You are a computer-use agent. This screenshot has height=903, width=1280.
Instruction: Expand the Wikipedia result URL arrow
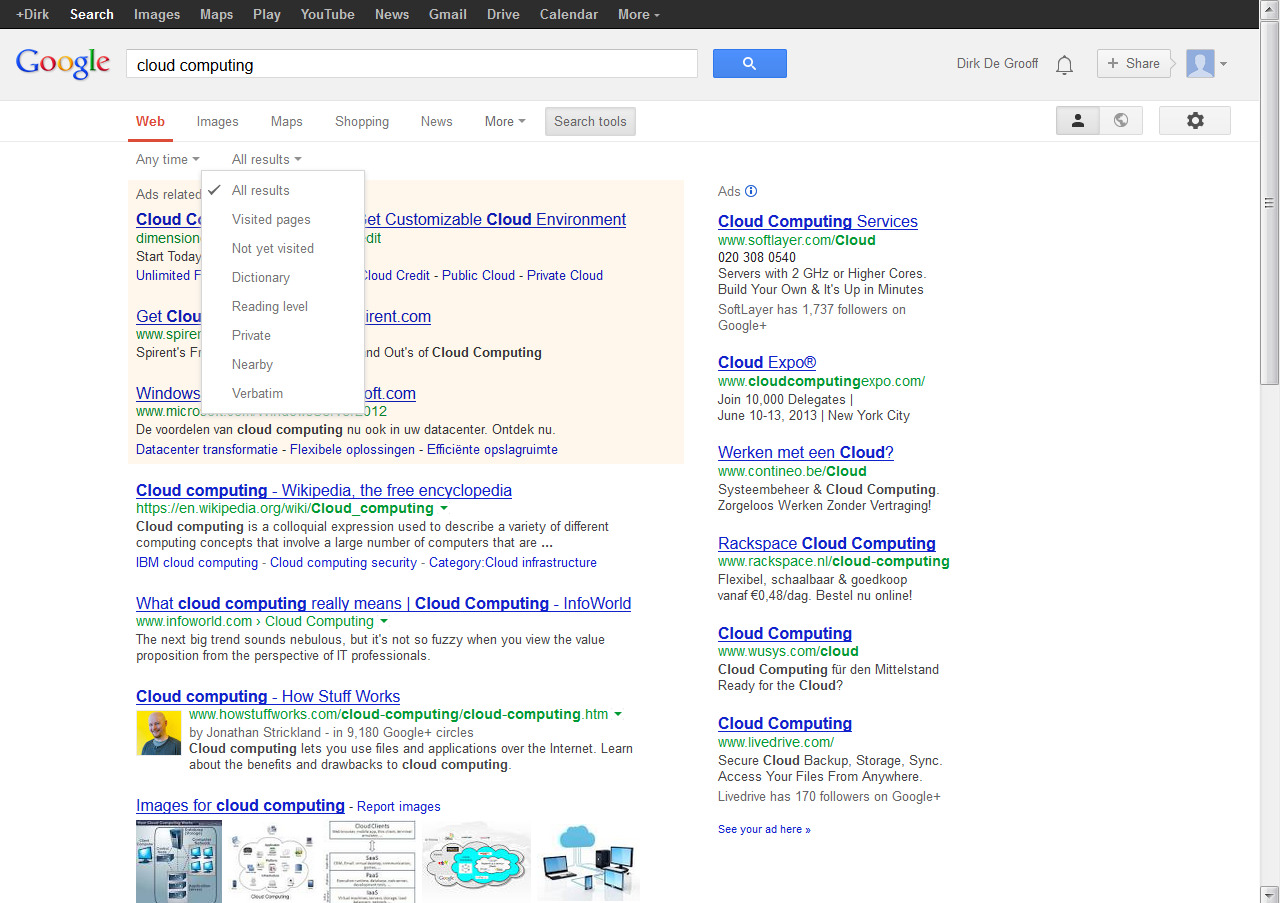click(x=443, y=509)
